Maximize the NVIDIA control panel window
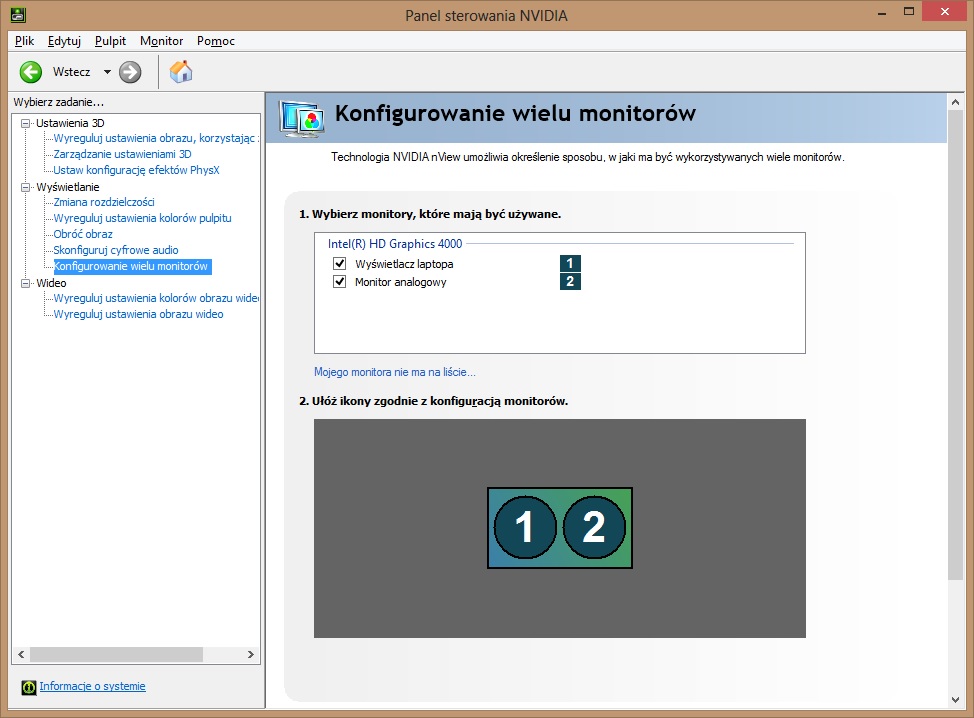This screenshot has width=974, height=718. [909, 12]
